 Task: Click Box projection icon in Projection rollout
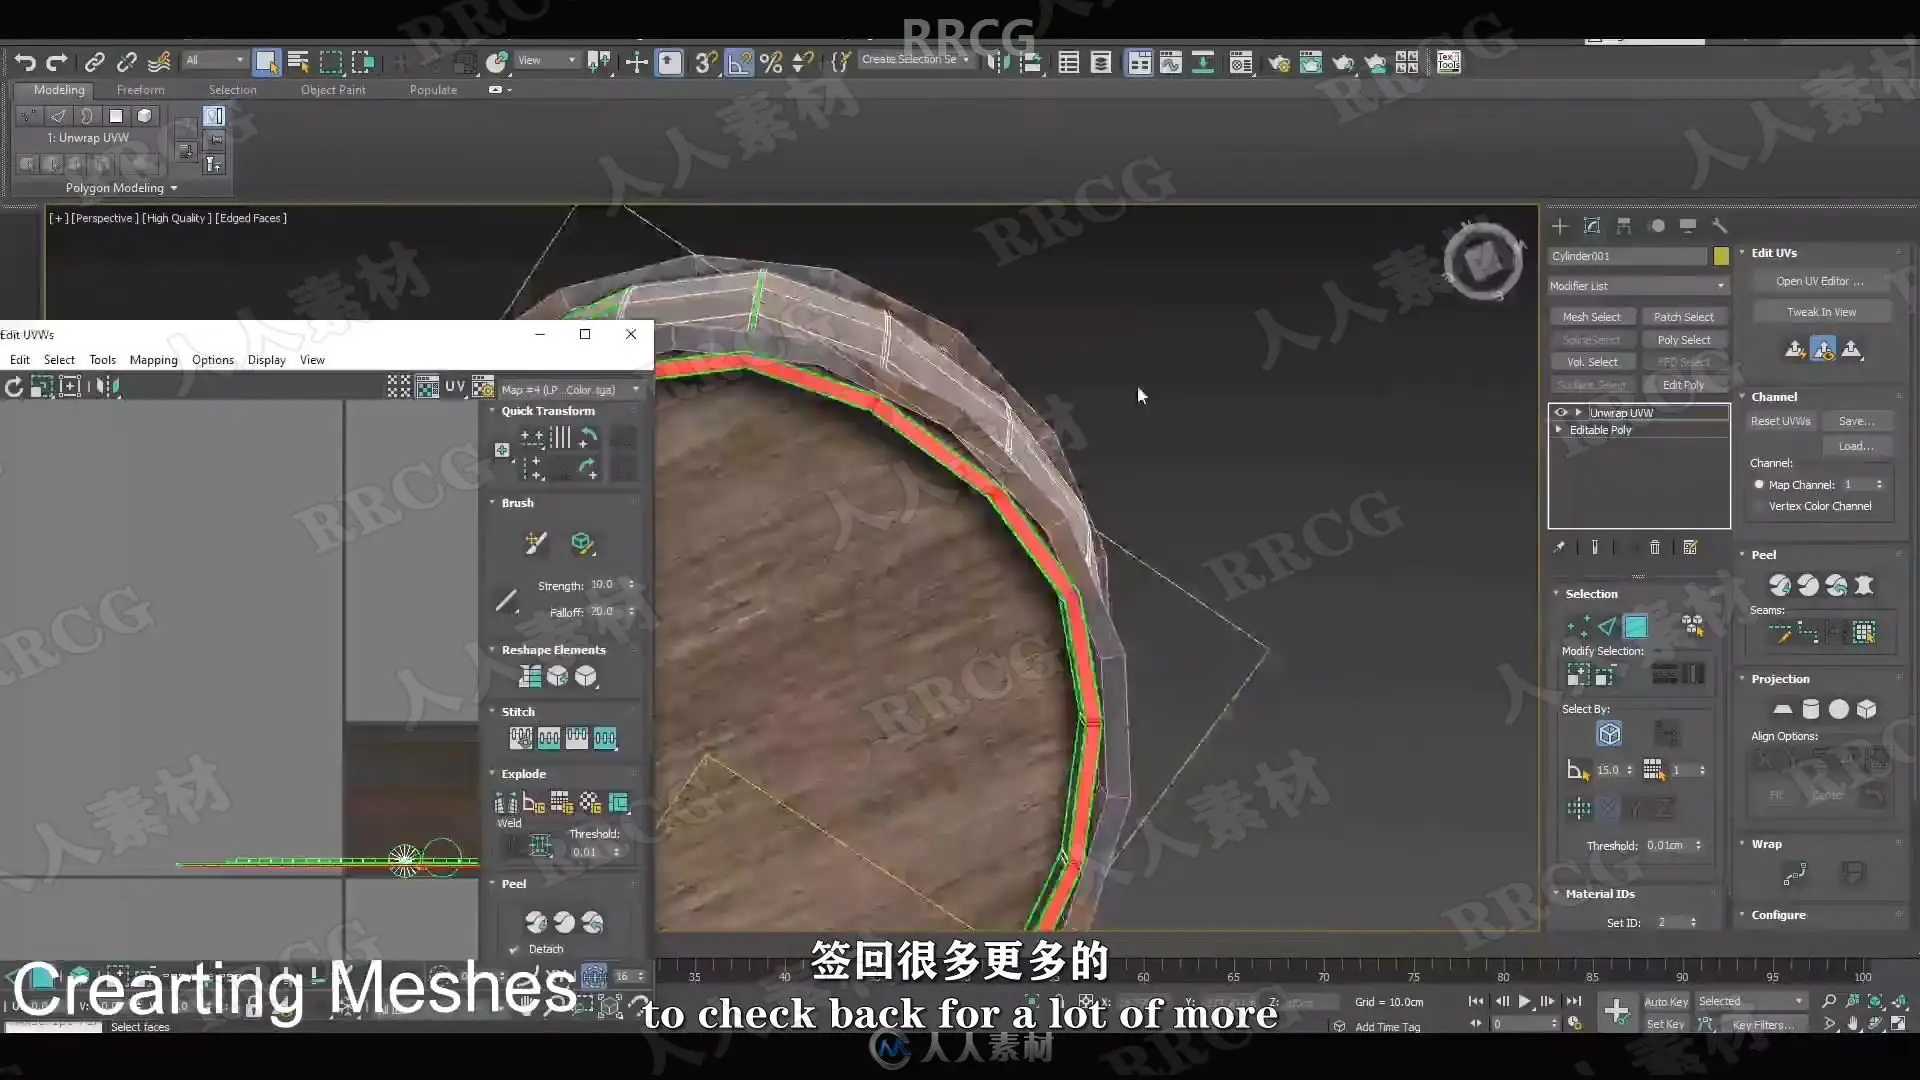click(1867, 709)
